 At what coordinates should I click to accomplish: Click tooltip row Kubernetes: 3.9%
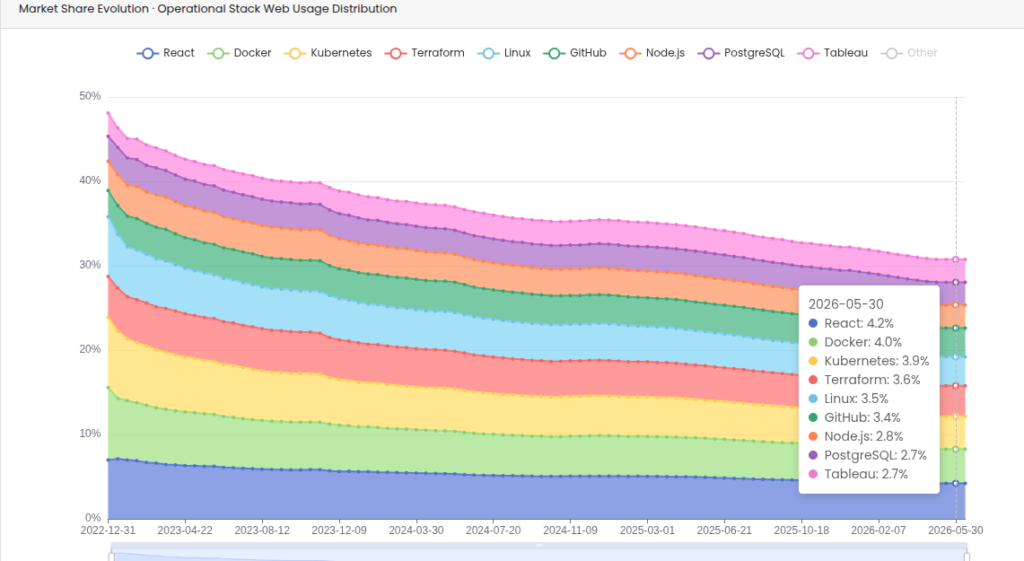(869, 361)
